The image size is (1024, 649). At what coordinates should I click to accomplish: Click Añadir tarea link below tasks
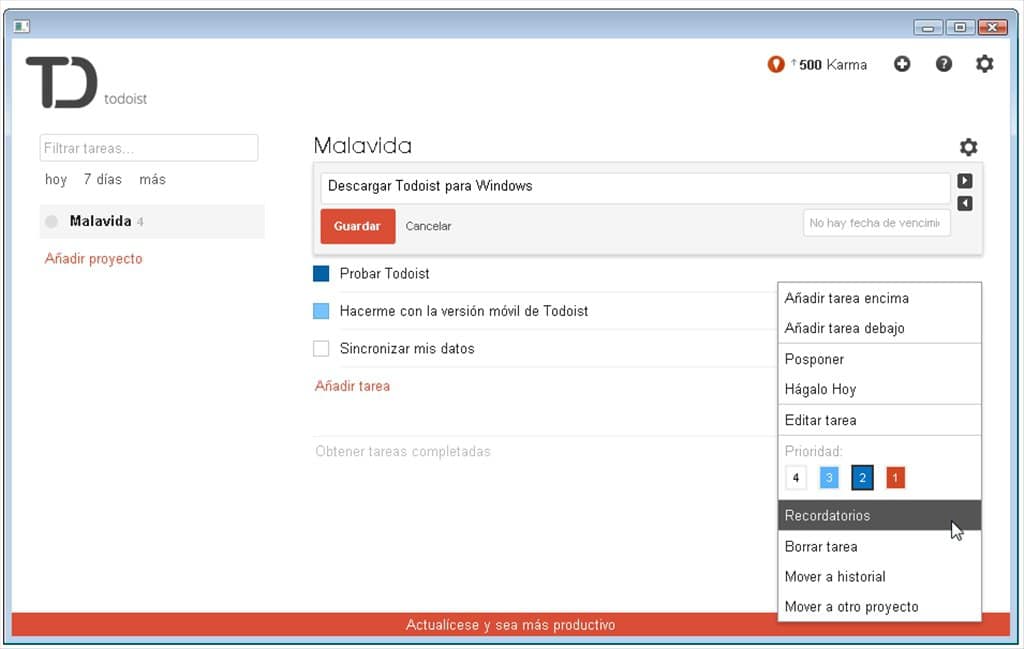352,387
